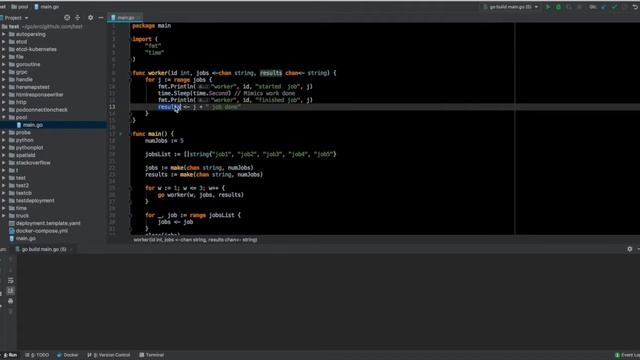The height and width of the screenshot is (360, 640).
Task: Click the pool breadcrumb in the navigation bar
Action: pyautogui.click(x=20, y=7)
